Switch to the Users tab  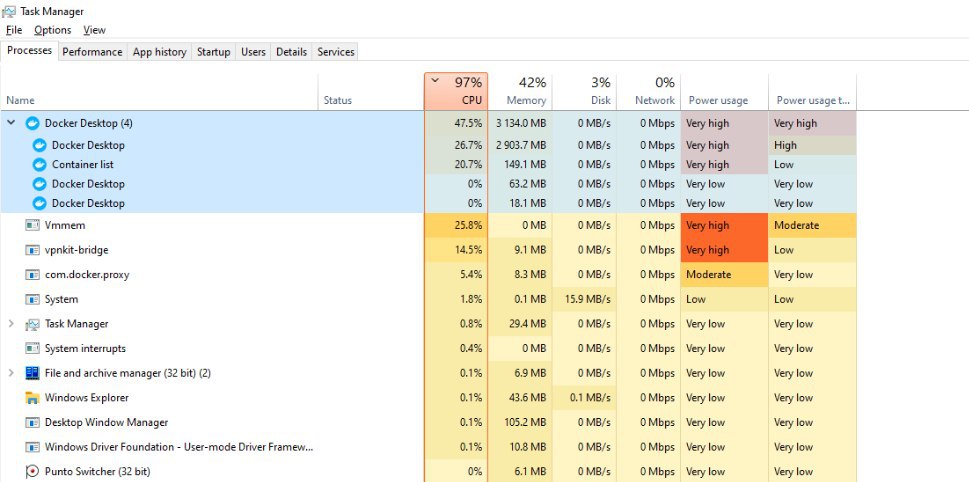click(x=253, y=52)
